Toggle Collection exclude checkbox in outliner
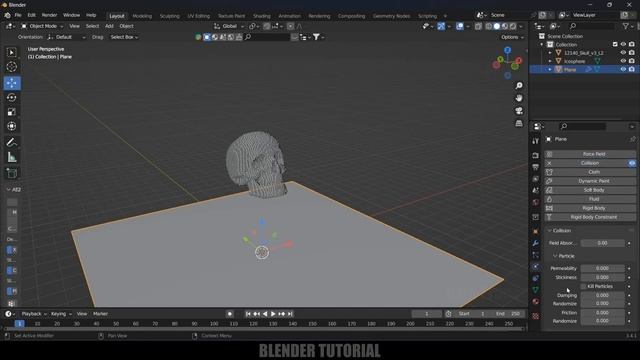The height and width of the screenshot is (360, 640). [615, 44]
